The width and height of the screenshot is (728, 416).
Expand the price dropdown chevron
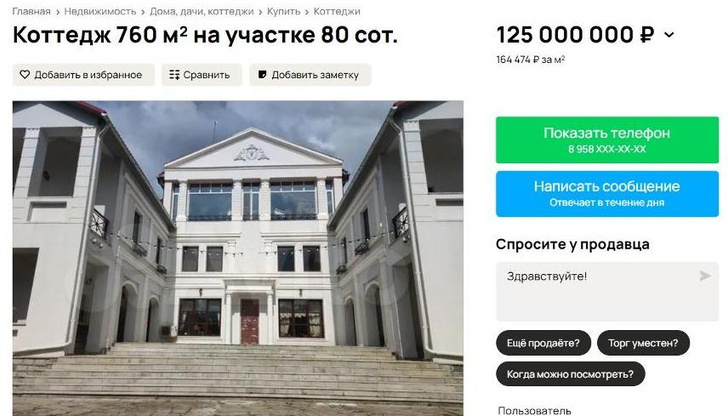[669, 35]
